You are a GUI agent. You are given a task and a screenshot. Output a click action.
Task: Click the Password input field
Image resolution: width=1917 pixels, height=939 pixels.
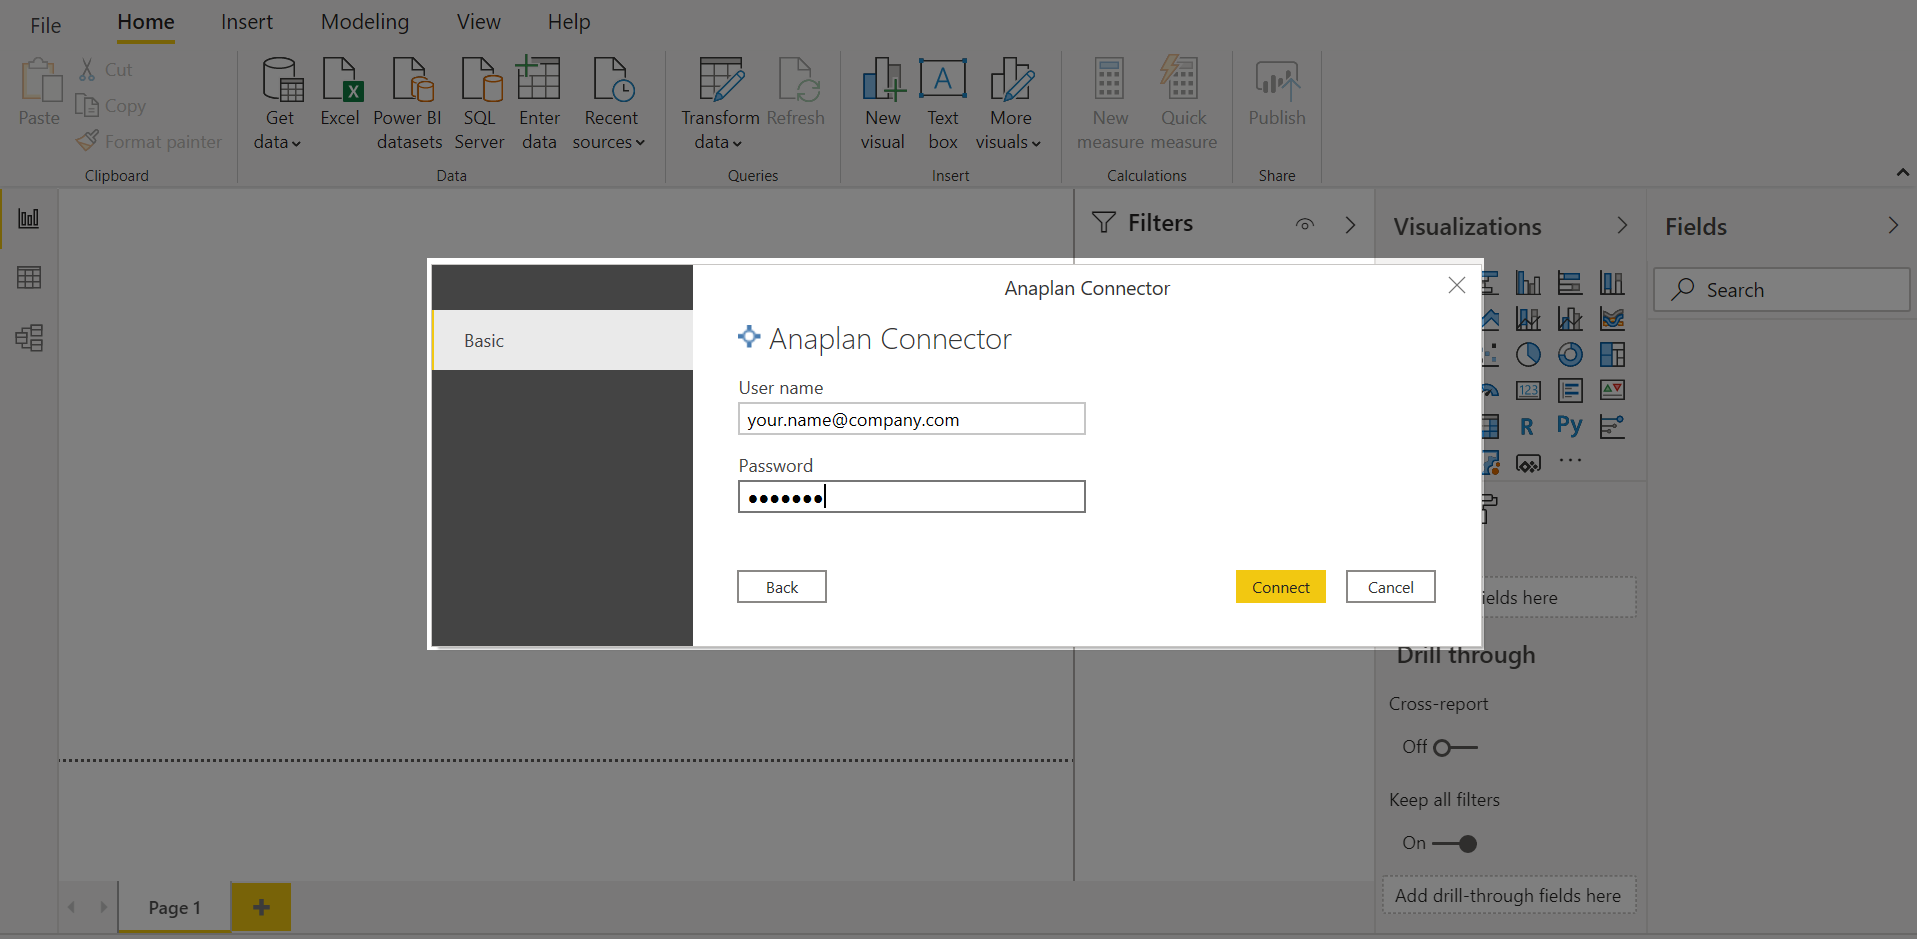tap(912, 497)
